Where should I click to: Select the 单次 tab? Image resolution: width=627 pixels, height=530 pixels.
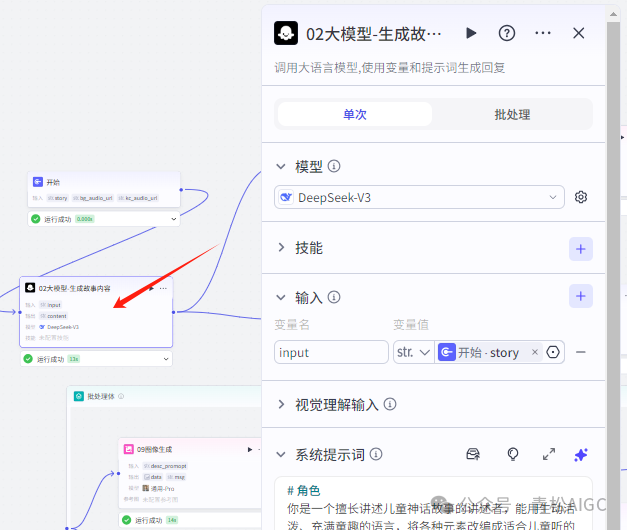tap(355, 114)
